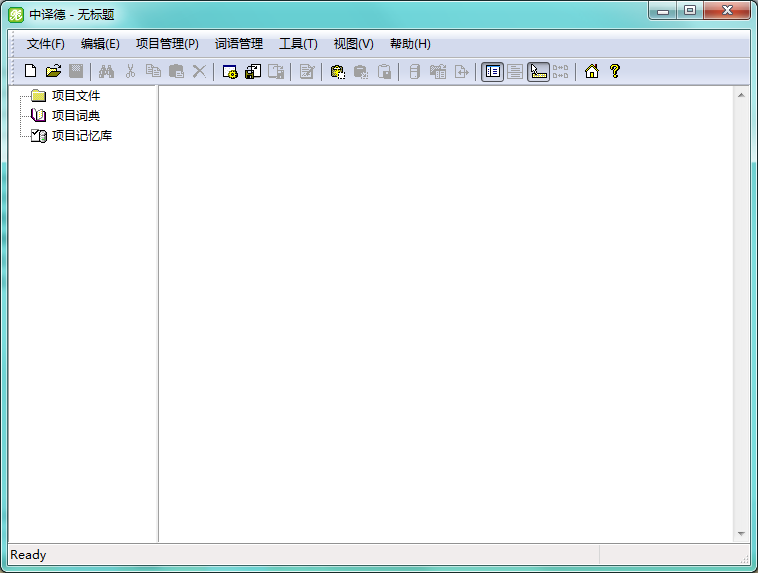Open the 项目管理(P) menu
Image resolution: width=758 pixels, height=573 pixels.
pos(167,44)
